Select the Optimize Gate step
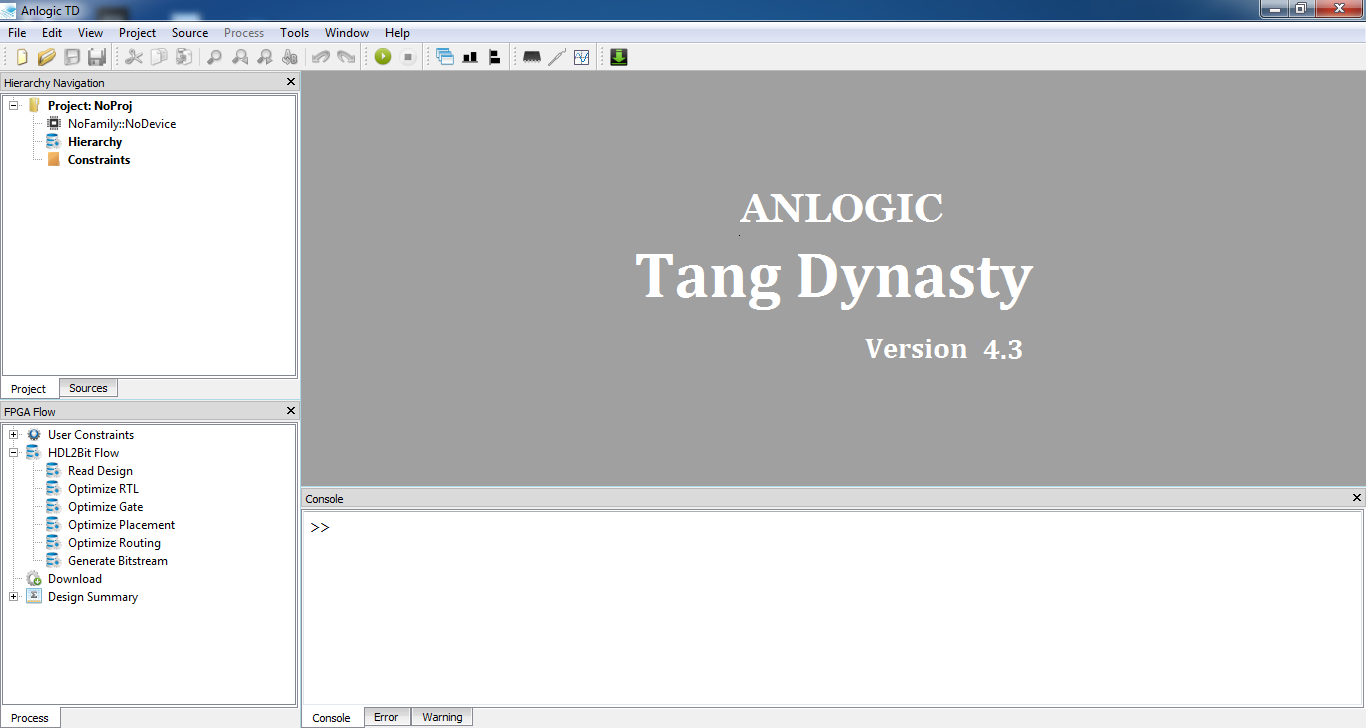Image resolution: width=1366 pixels, height=728 pixels. (x=105, y=507)
